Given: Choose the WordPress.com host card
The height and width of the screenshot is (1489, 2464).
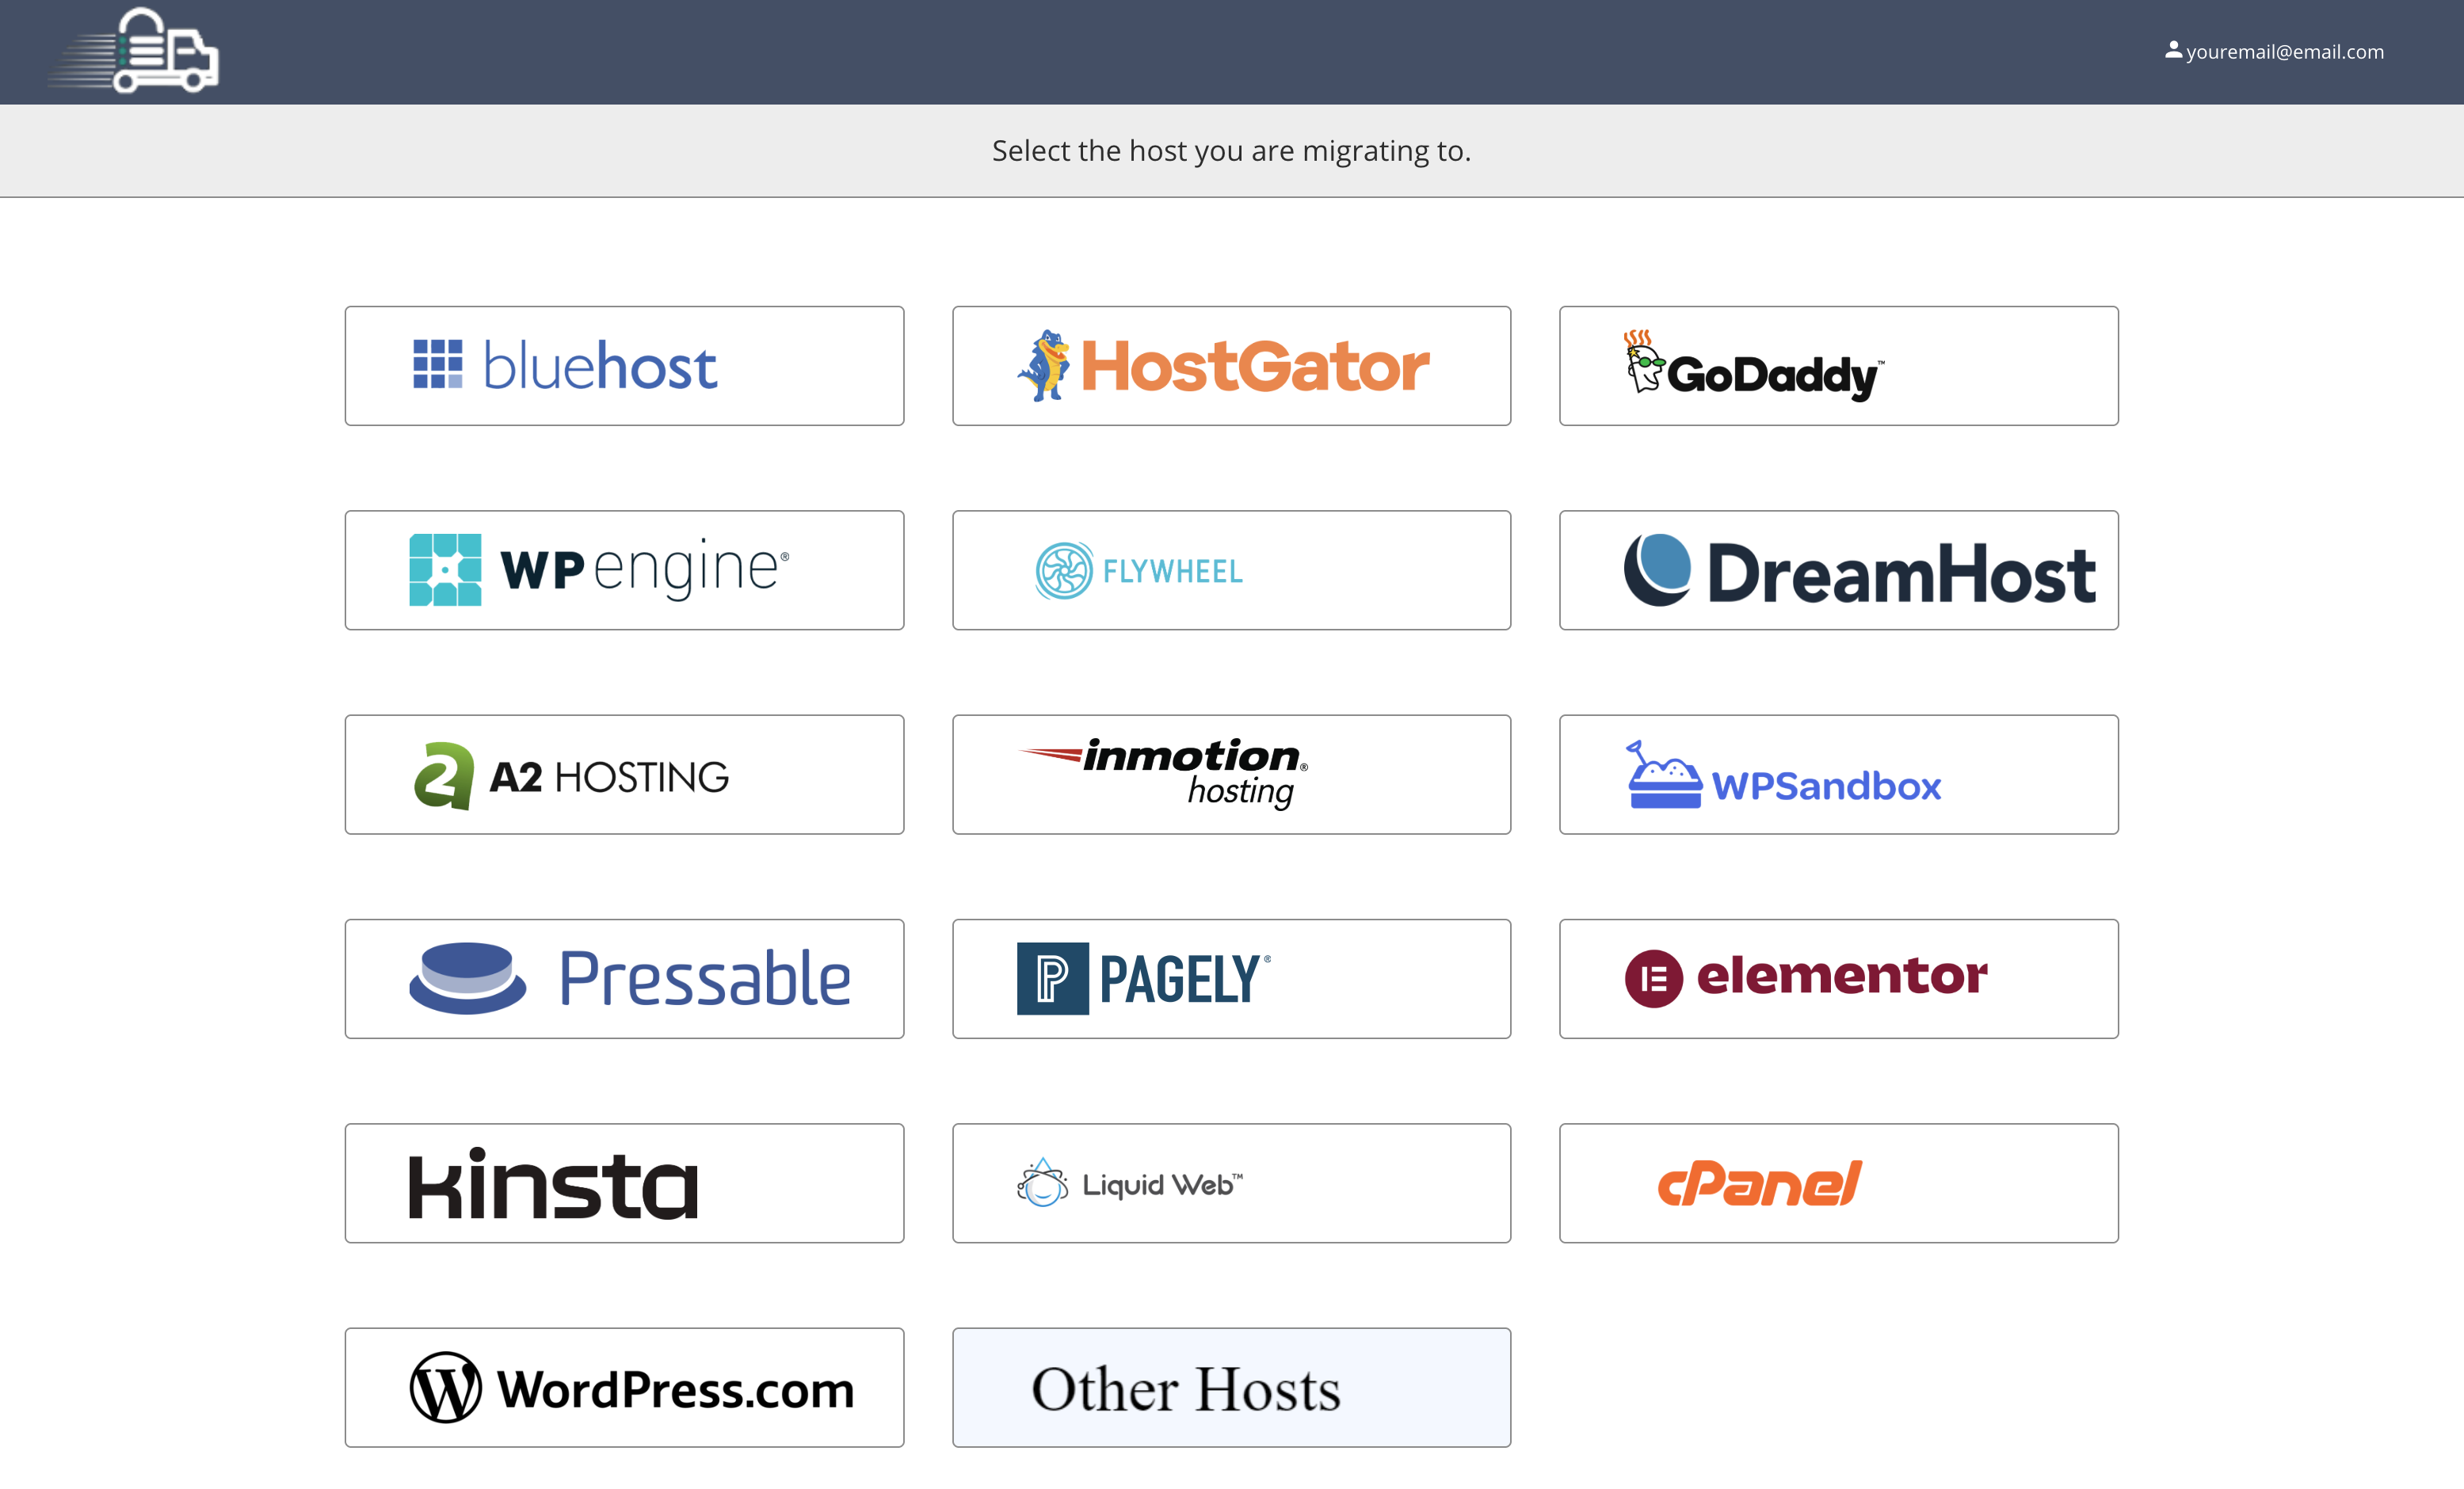Looking at the screenshot, I should click(x=624, y=1387).
